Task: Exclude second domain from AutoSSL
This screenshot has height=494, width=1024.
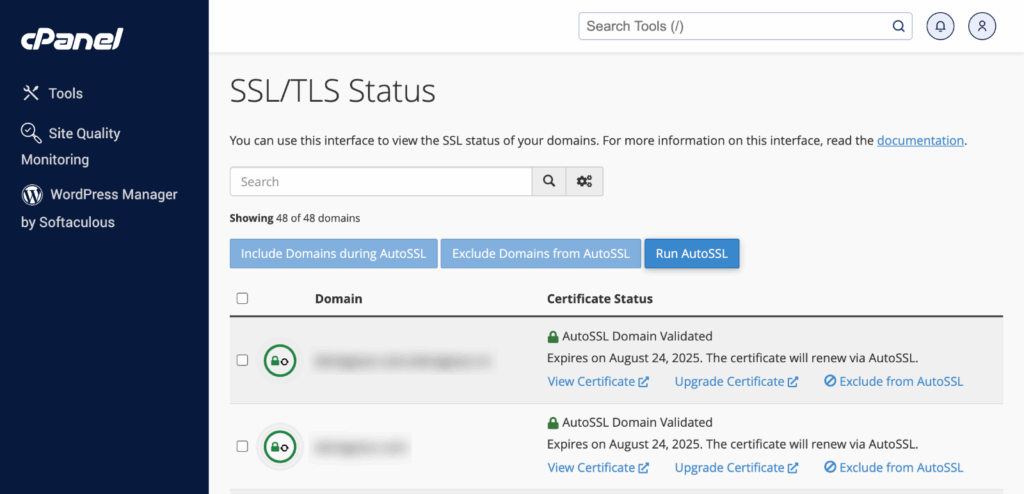Action: [893, 468]
